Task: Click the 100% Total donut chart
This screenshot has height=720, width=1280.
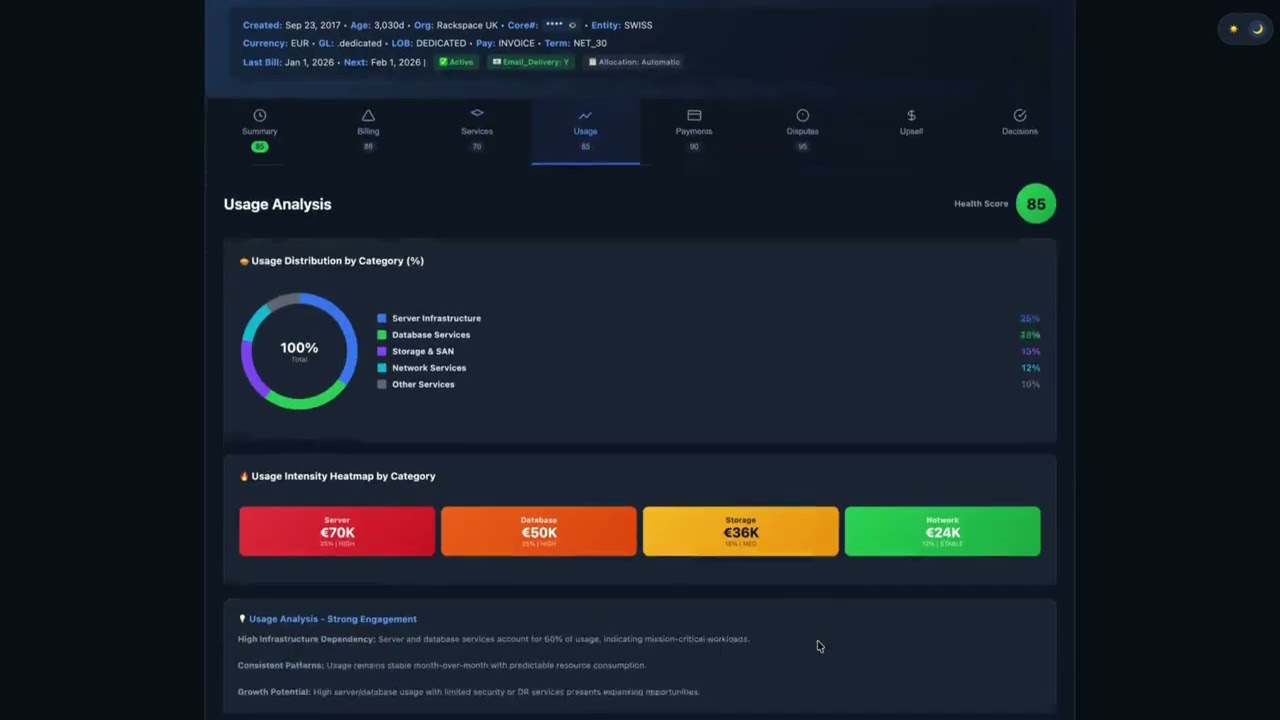Action: point(299,351)
